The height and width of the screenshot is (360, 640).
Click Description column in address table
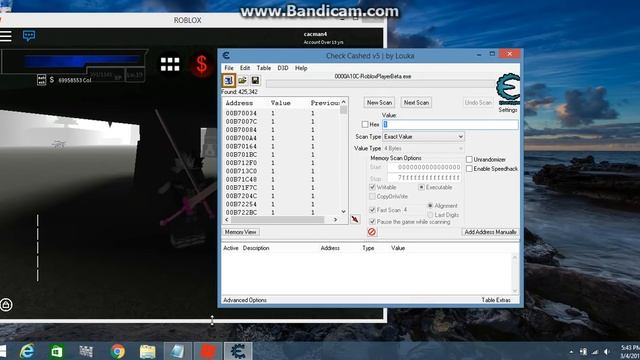pyautogui.click(x=256, y=248)
